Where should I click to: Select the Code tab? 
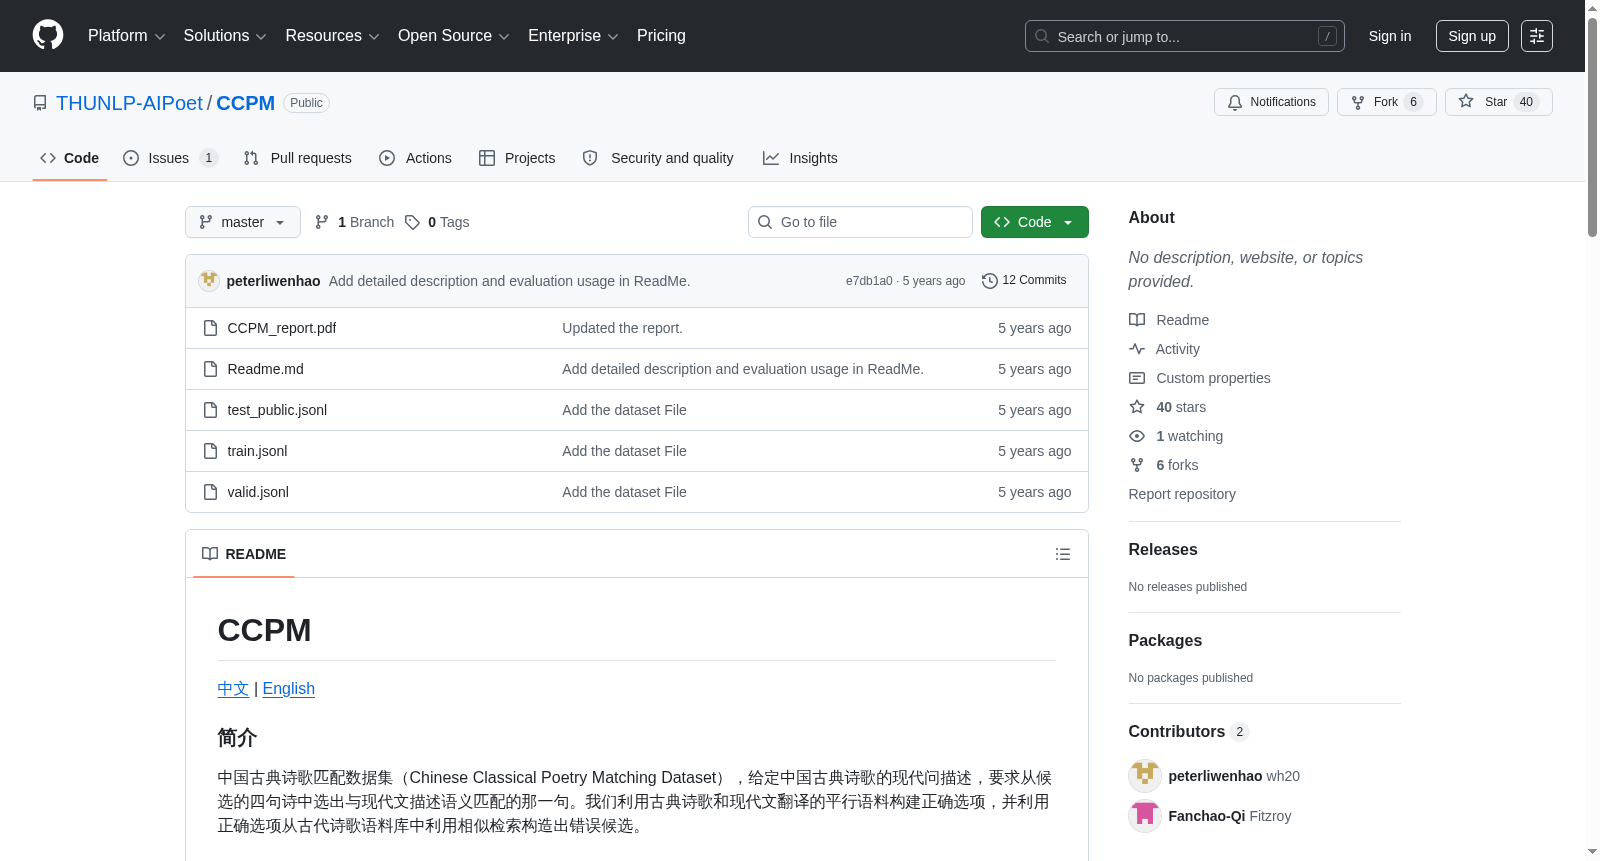click(x=70, y=158)
